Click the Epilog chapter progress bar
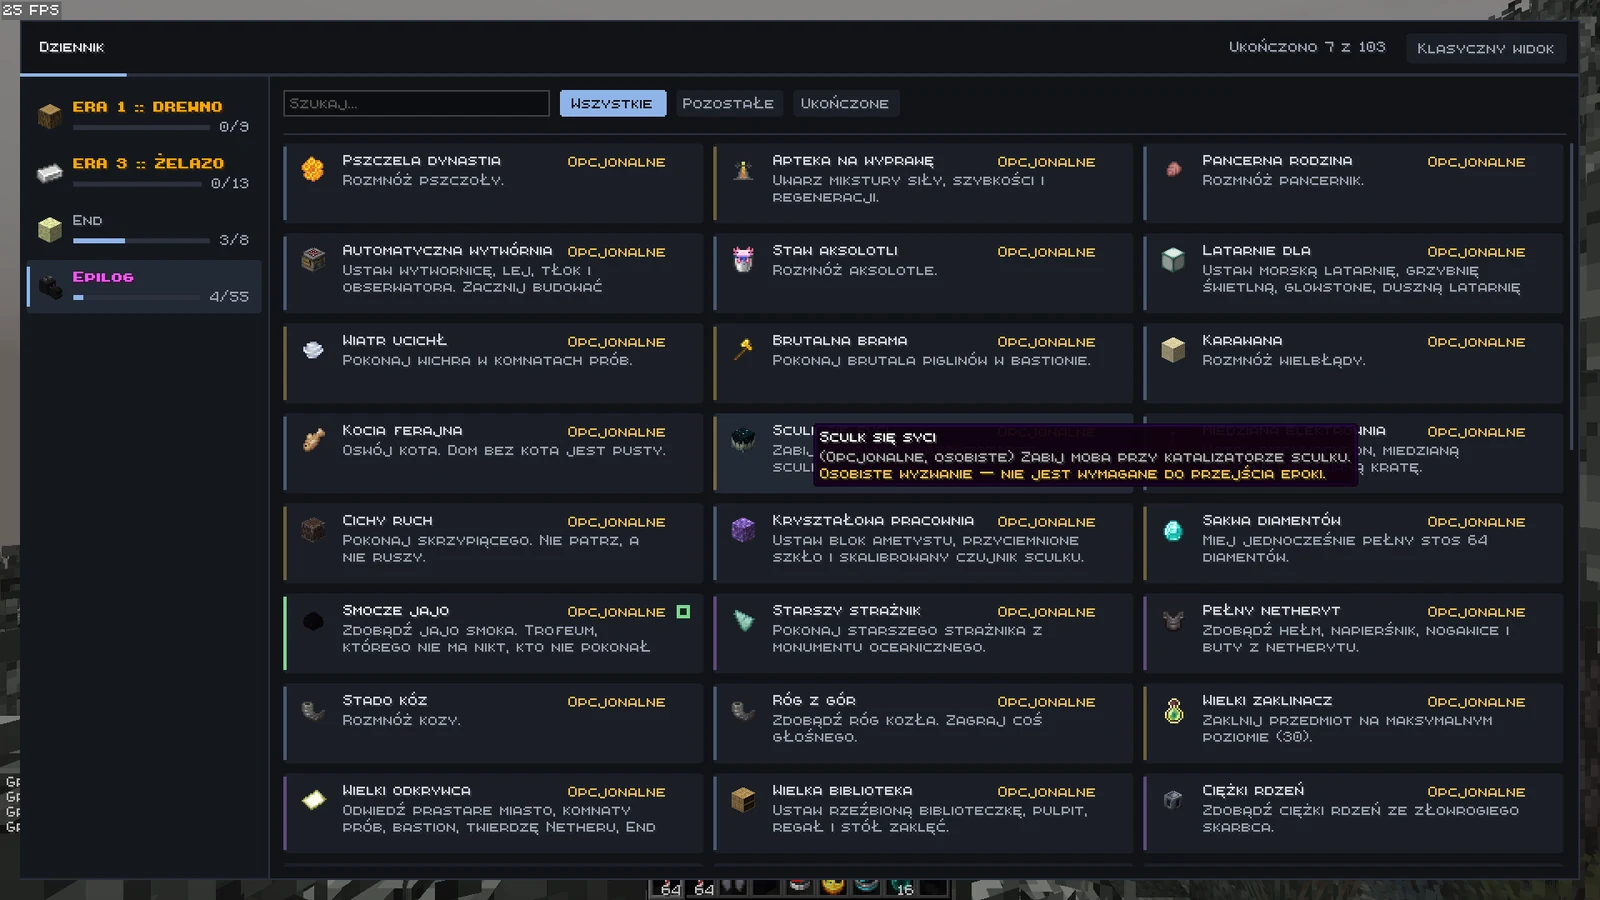The width and height of the screenshot is (1600, 900). (x=136, y=297)
